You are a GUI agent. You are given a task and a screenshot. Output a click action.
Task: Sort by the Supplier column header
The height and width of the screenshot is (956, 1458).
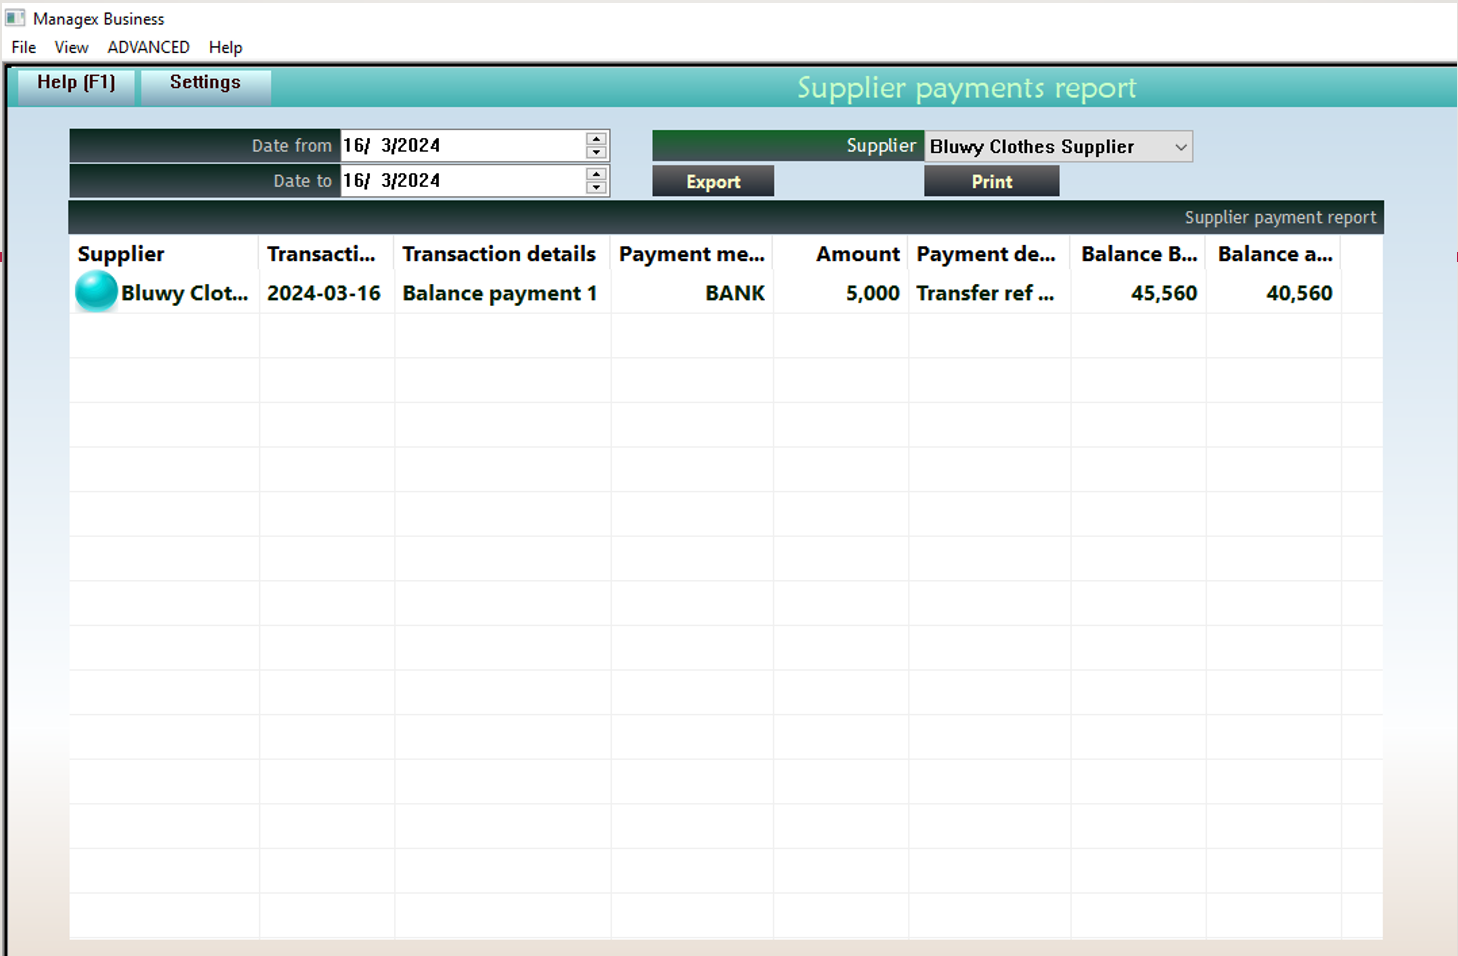pos(120,253)
